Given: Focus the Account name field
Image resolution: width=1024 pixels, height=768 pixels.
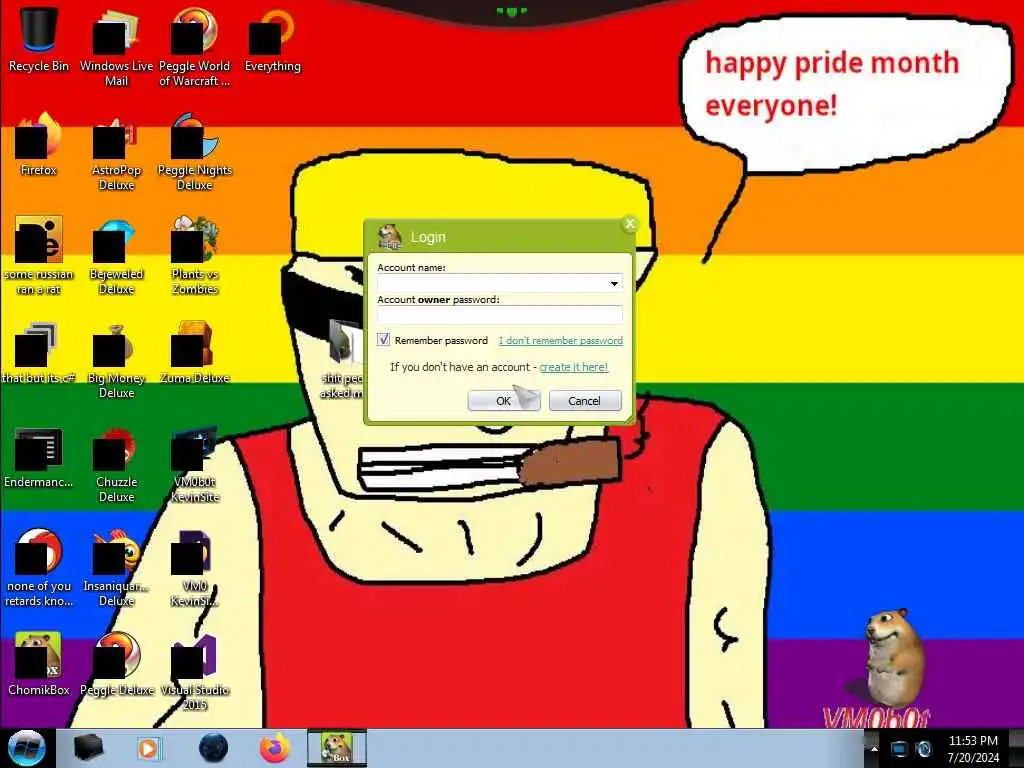Looking at the screenshot, I should coord(500,283).
